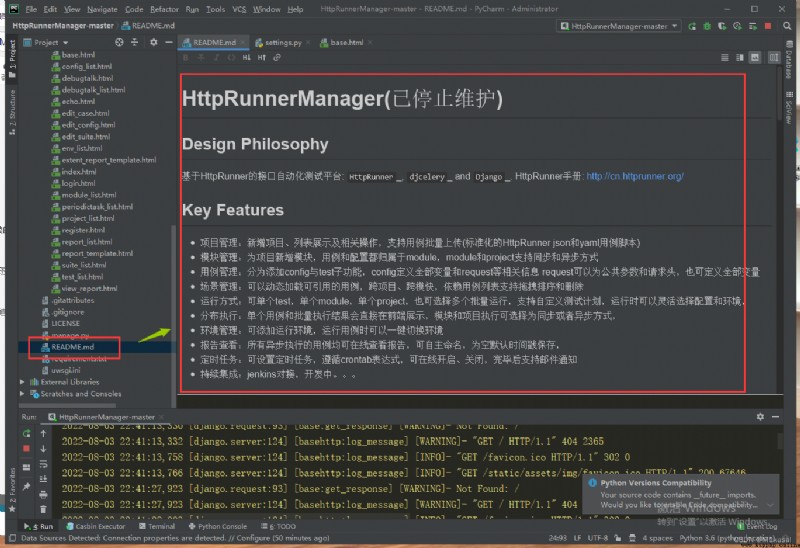800x548 pixels.
Task: Open the File menu
Action: (31, 9)
